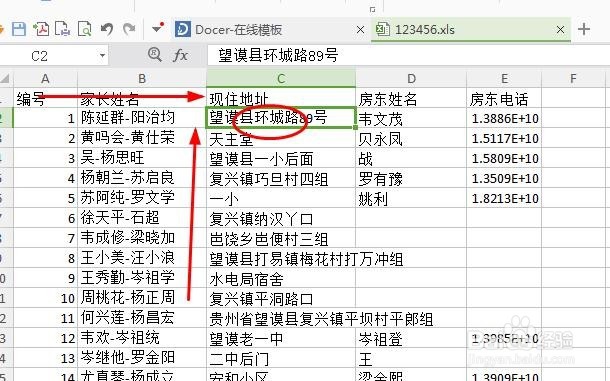Click header cell 编号
The image size is (610, 381).
[x=45, y=99]
